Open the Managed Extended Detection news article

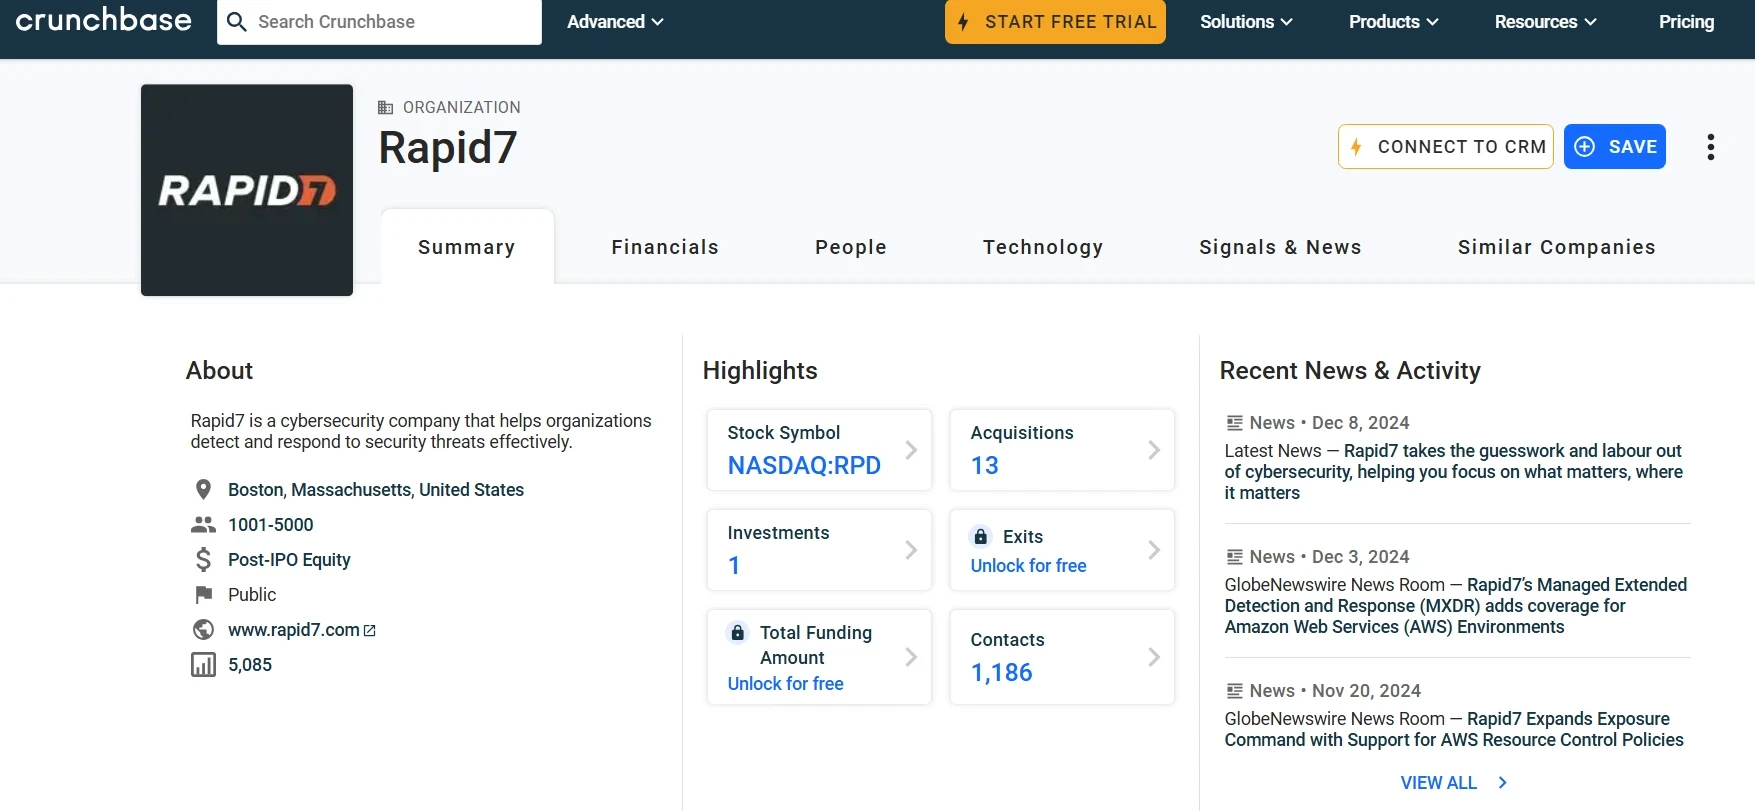(1456, 606)
